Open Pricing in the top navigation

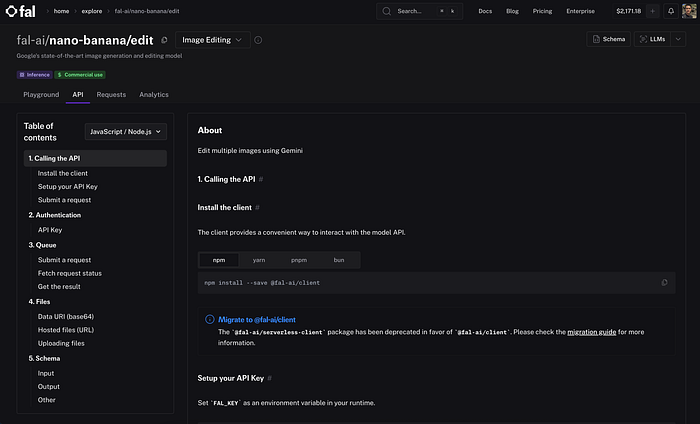pyautogui.click(x=542, y=11)
